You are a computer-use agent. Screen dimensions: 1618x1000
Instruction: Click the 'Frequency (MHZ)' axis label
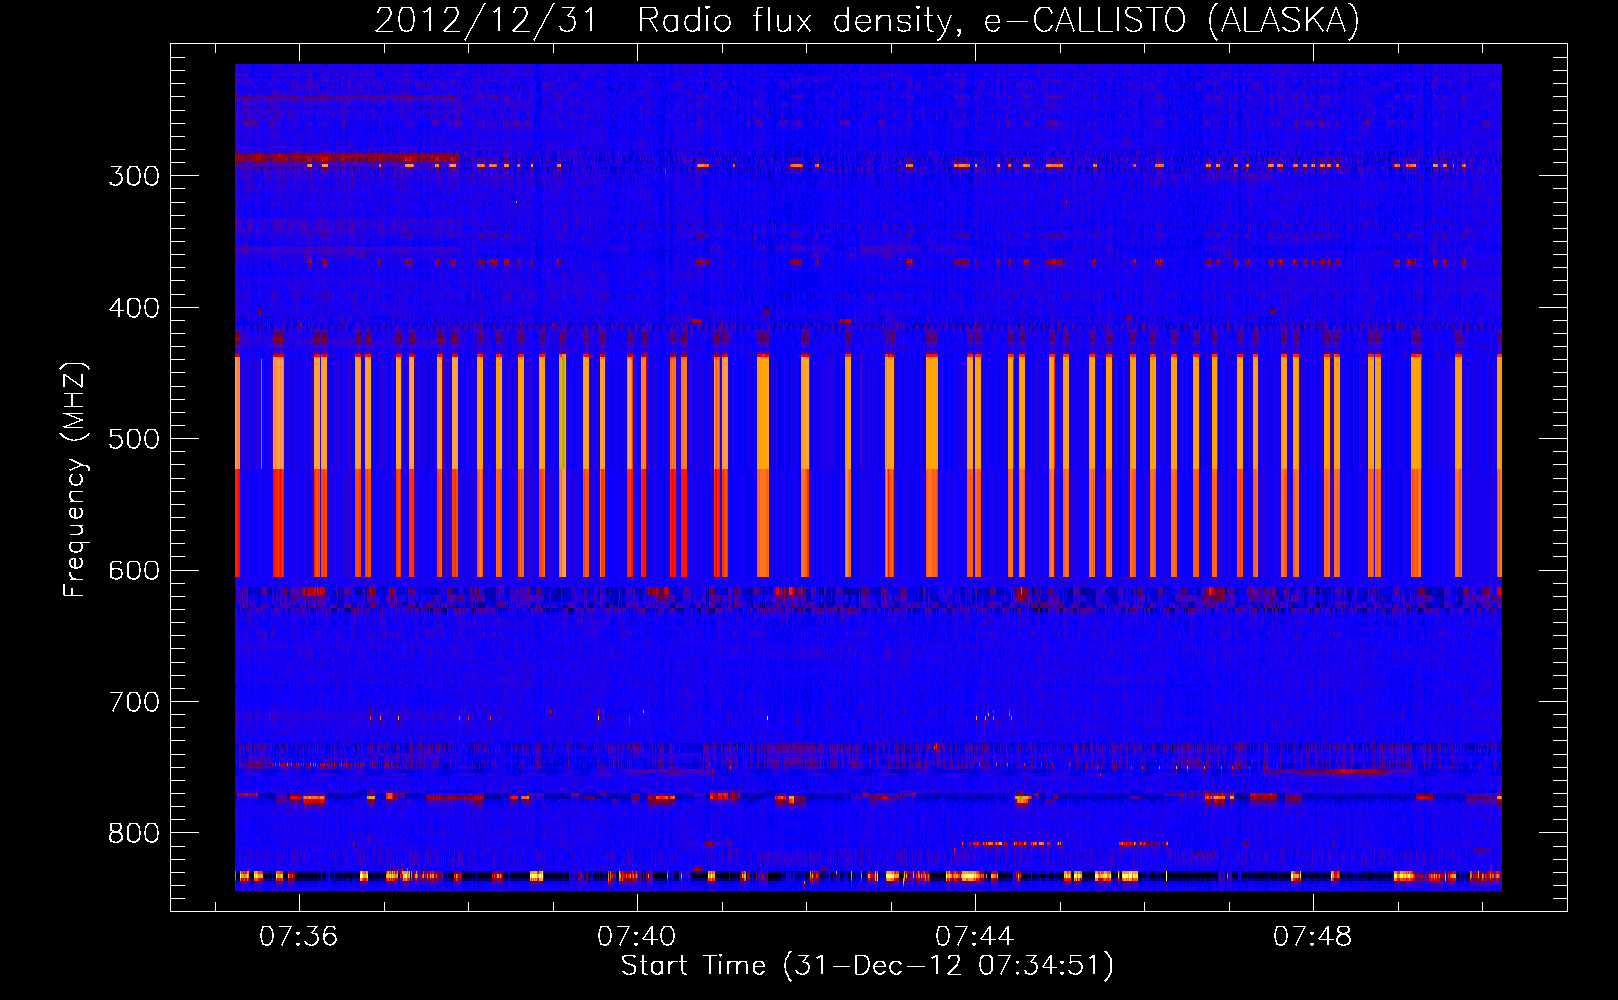point(75,479)
